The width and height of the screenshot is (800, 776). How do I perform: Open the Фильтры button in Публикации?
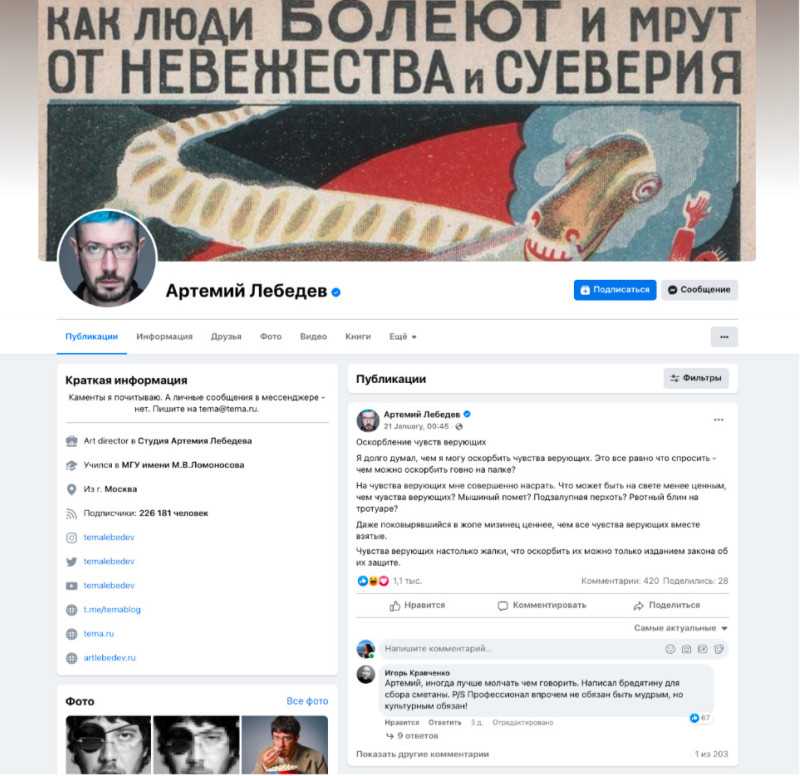(696, 378)
